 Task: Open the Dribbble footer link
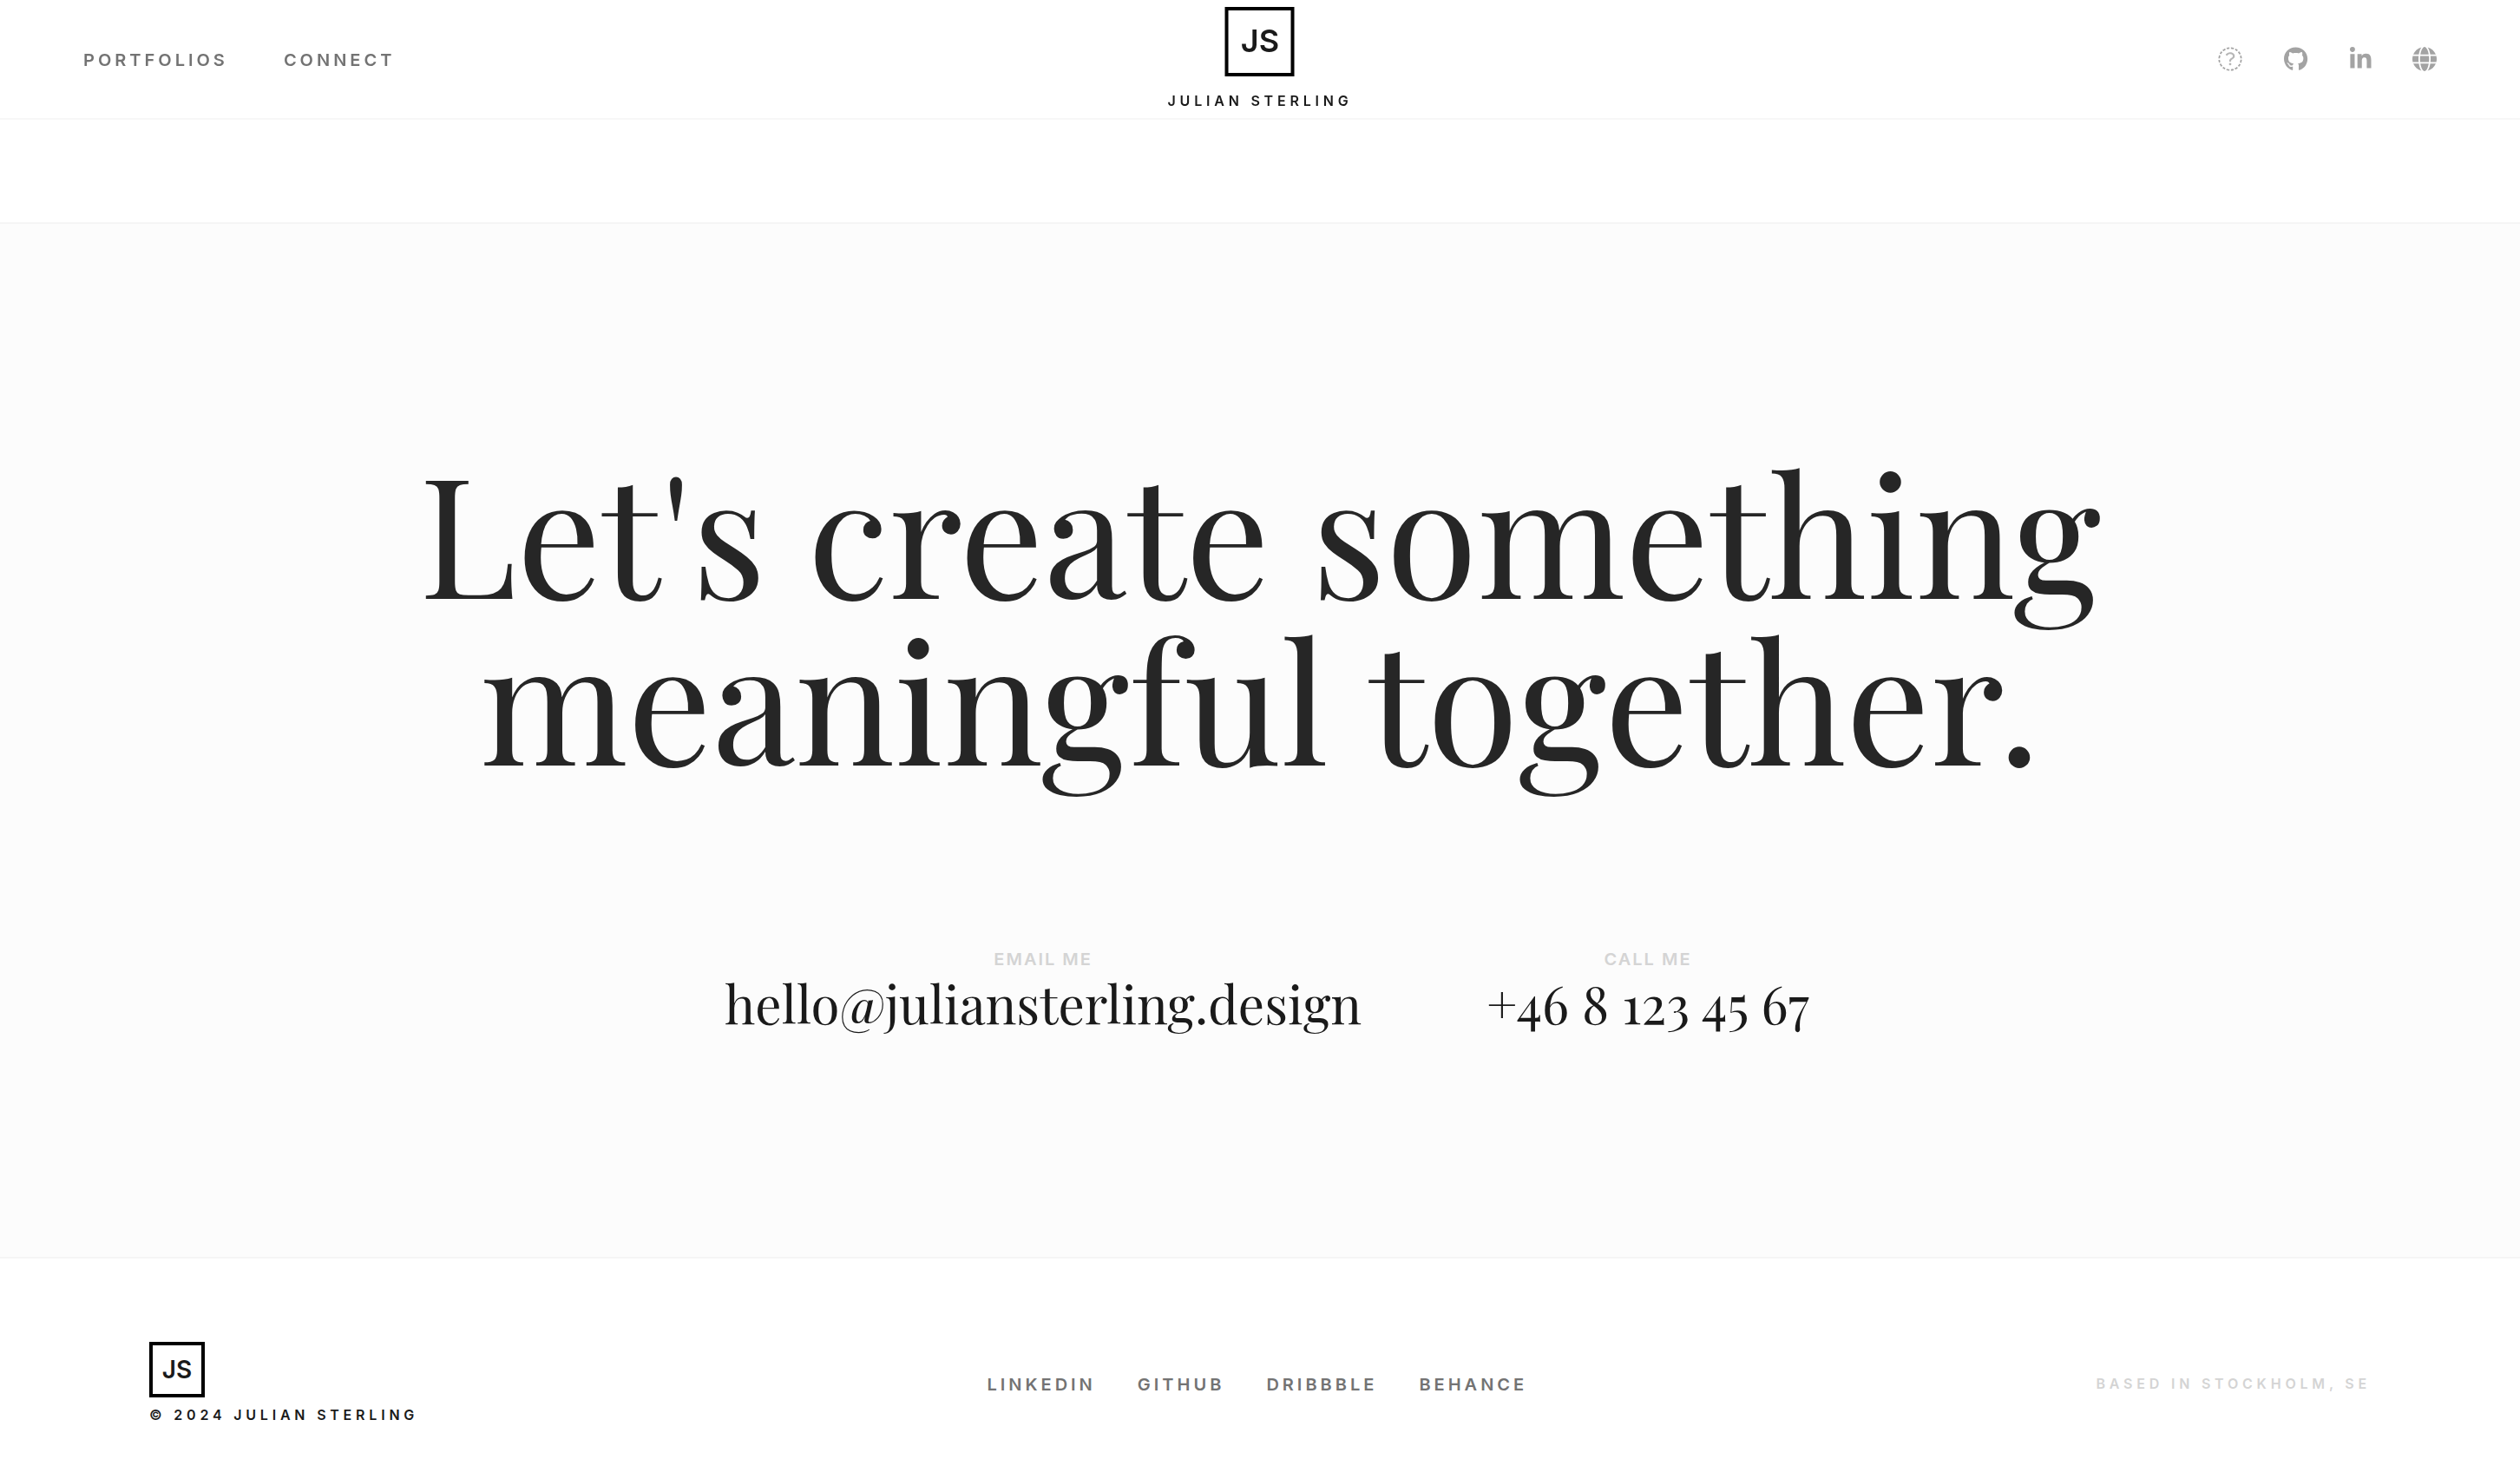[x=1321, y=1384]
